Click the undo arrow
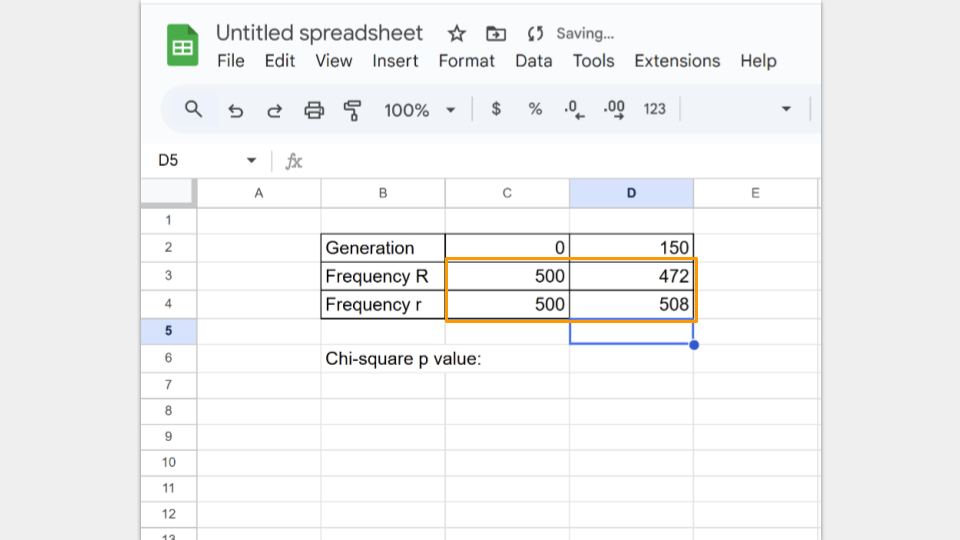 (236, 110)
